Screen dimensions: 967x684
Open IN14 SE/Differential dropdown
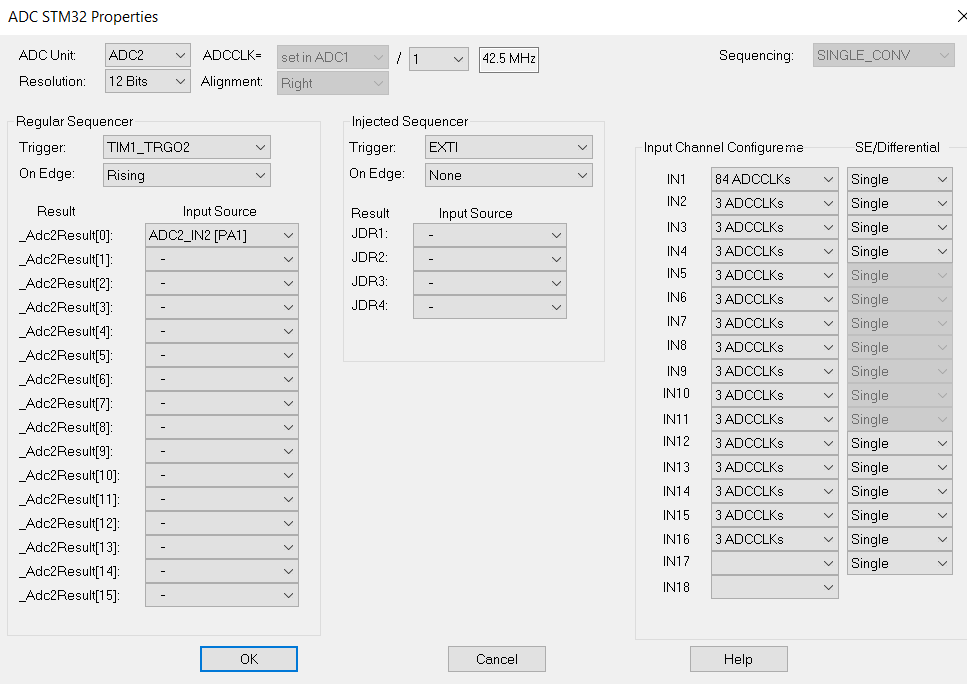coord(900,492)
